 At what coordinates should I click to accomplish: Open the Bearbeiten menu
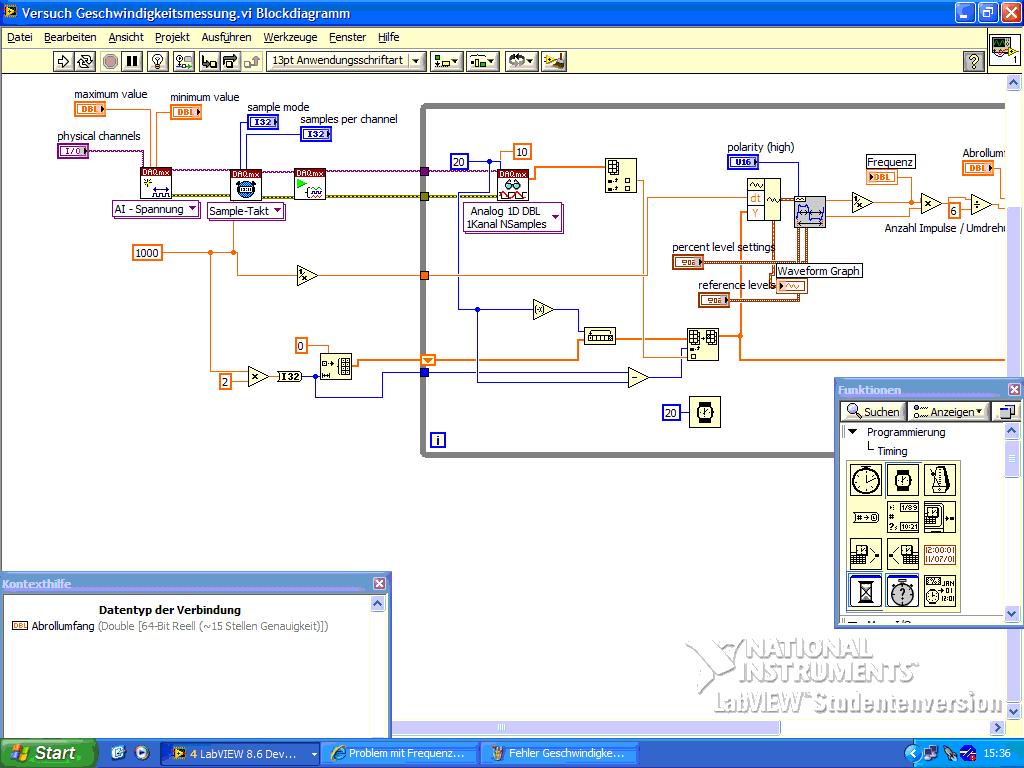coord(70,37)
